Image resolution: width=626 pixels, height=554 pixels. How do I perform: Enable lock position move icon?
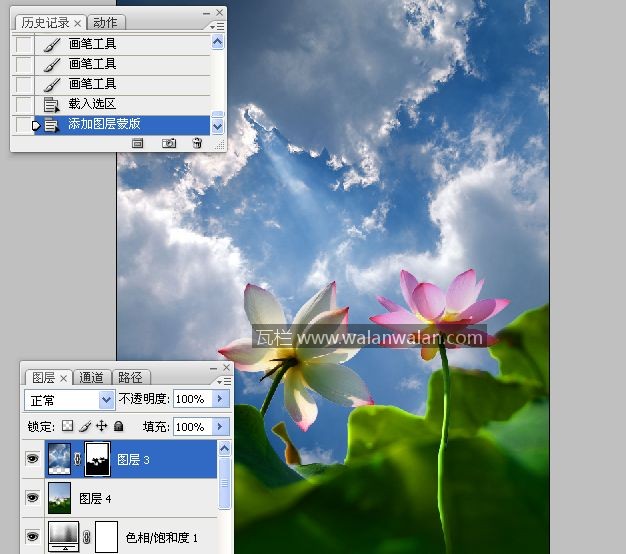click(101, 426)
